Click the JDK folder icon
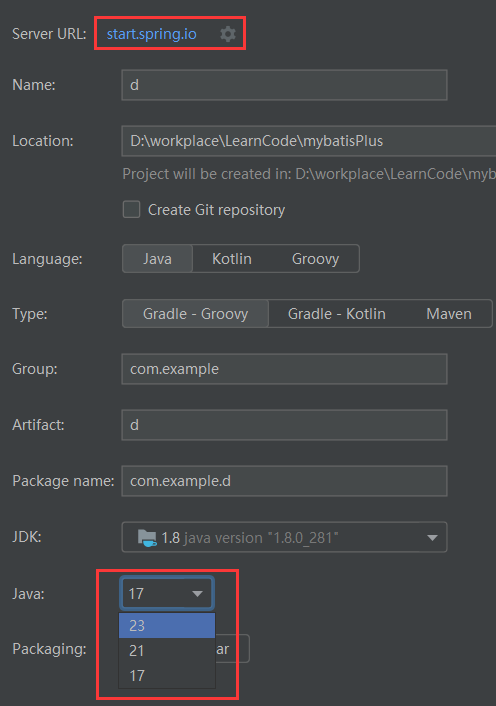 [147, 538]
